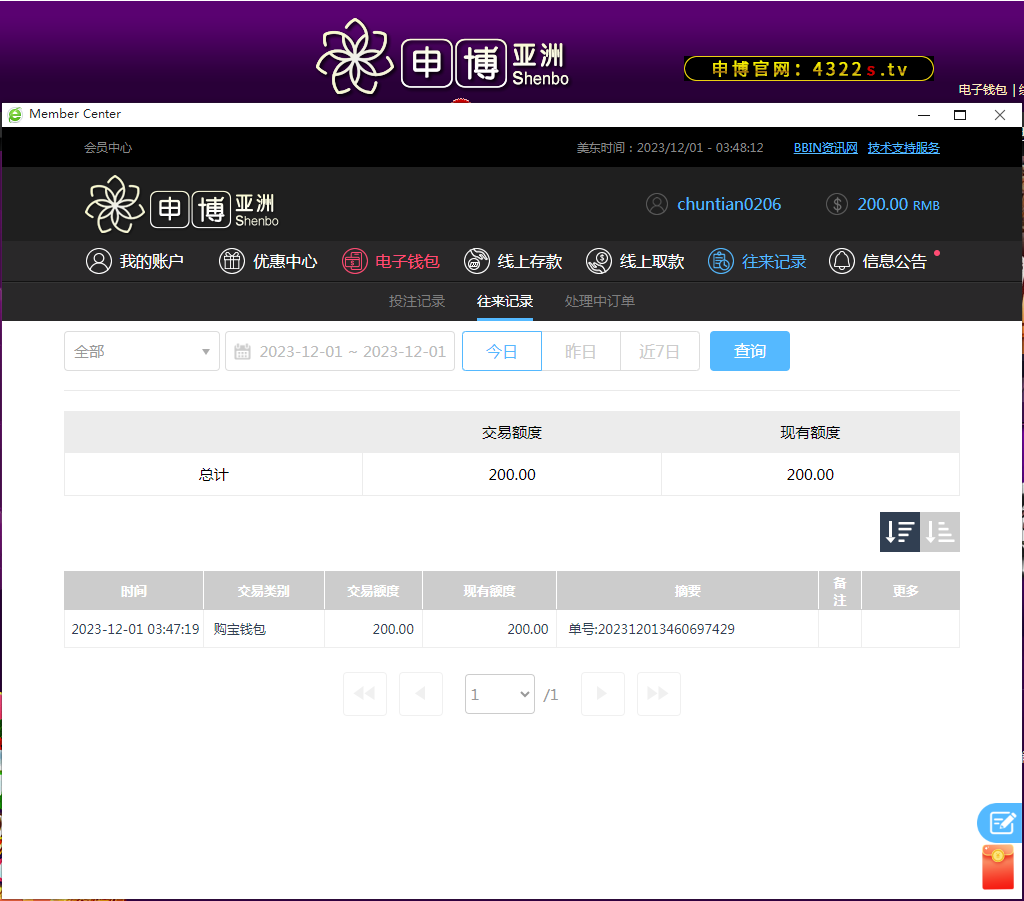Click the 我的账户 account icon
Screen dimensions: 1024x901
click(x=99, y=261)
